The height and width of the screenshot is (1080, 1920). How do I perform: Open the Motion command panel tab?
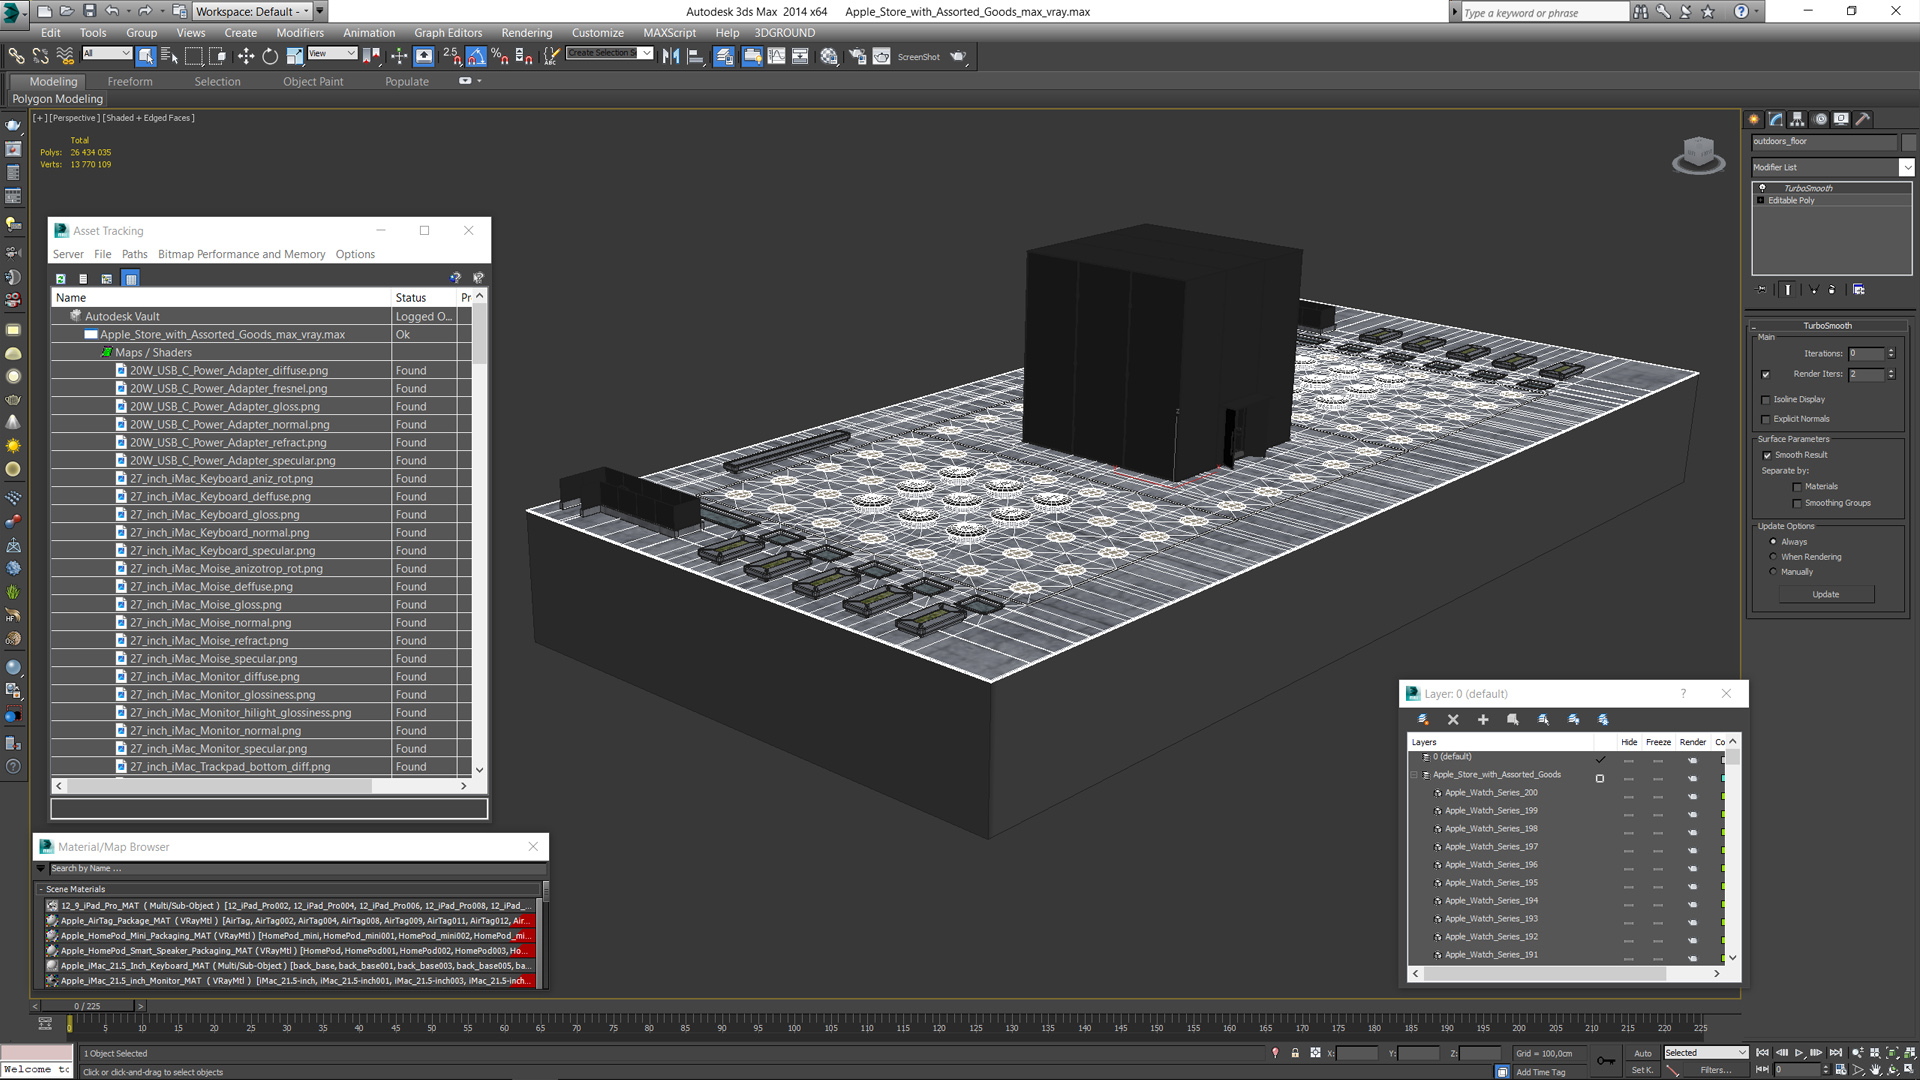click(x=1820, y=119)
